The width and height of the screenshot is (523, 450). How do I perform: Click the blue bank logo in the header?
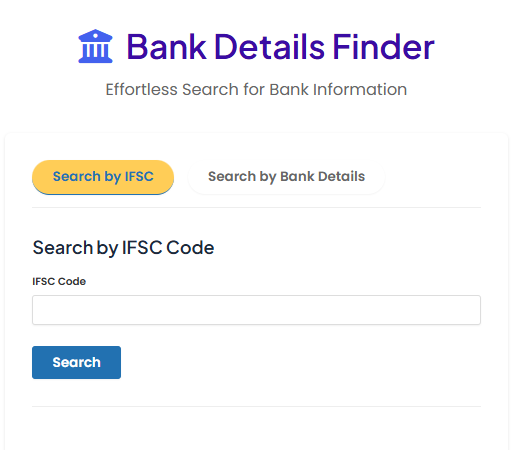click(x=95, y=46)
